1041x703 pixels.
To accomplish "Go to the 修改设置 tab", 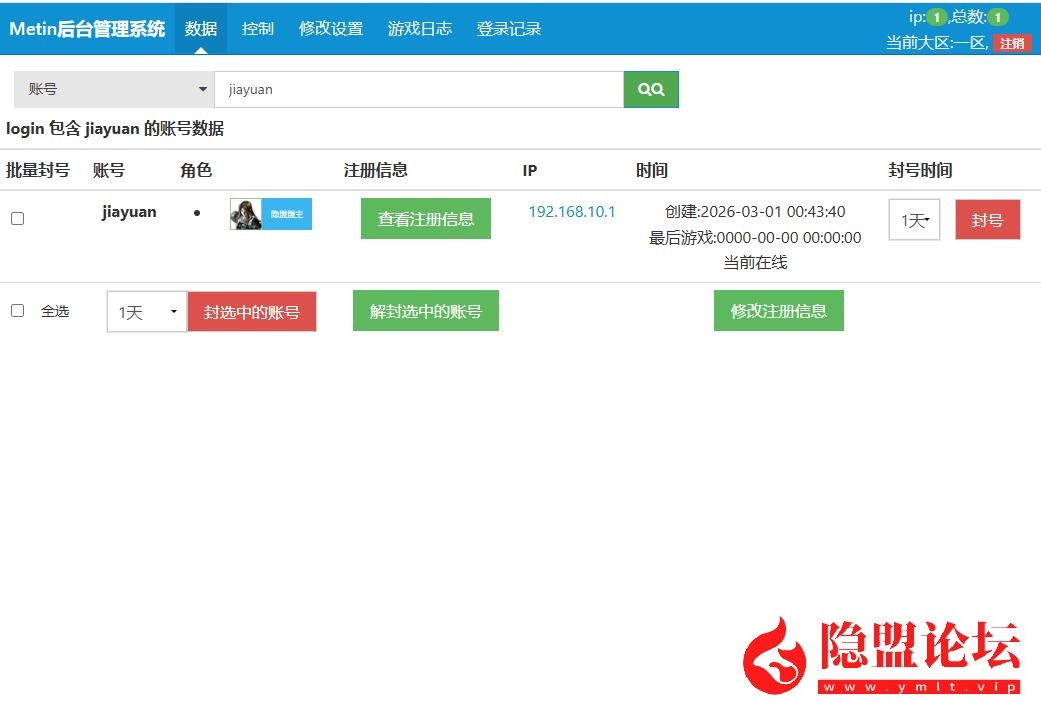I will [331, 29].
